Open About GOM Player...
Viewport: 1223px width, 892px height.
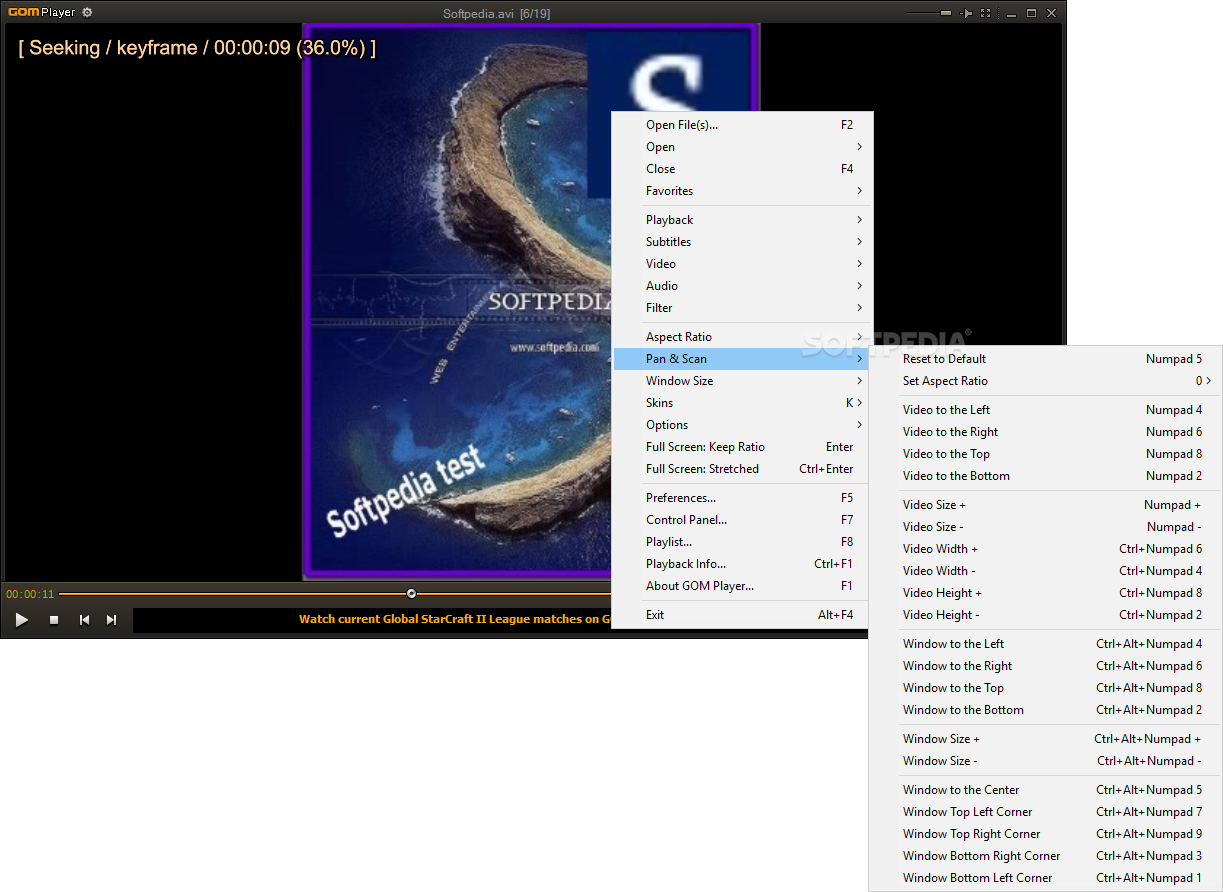coord(743,586)
